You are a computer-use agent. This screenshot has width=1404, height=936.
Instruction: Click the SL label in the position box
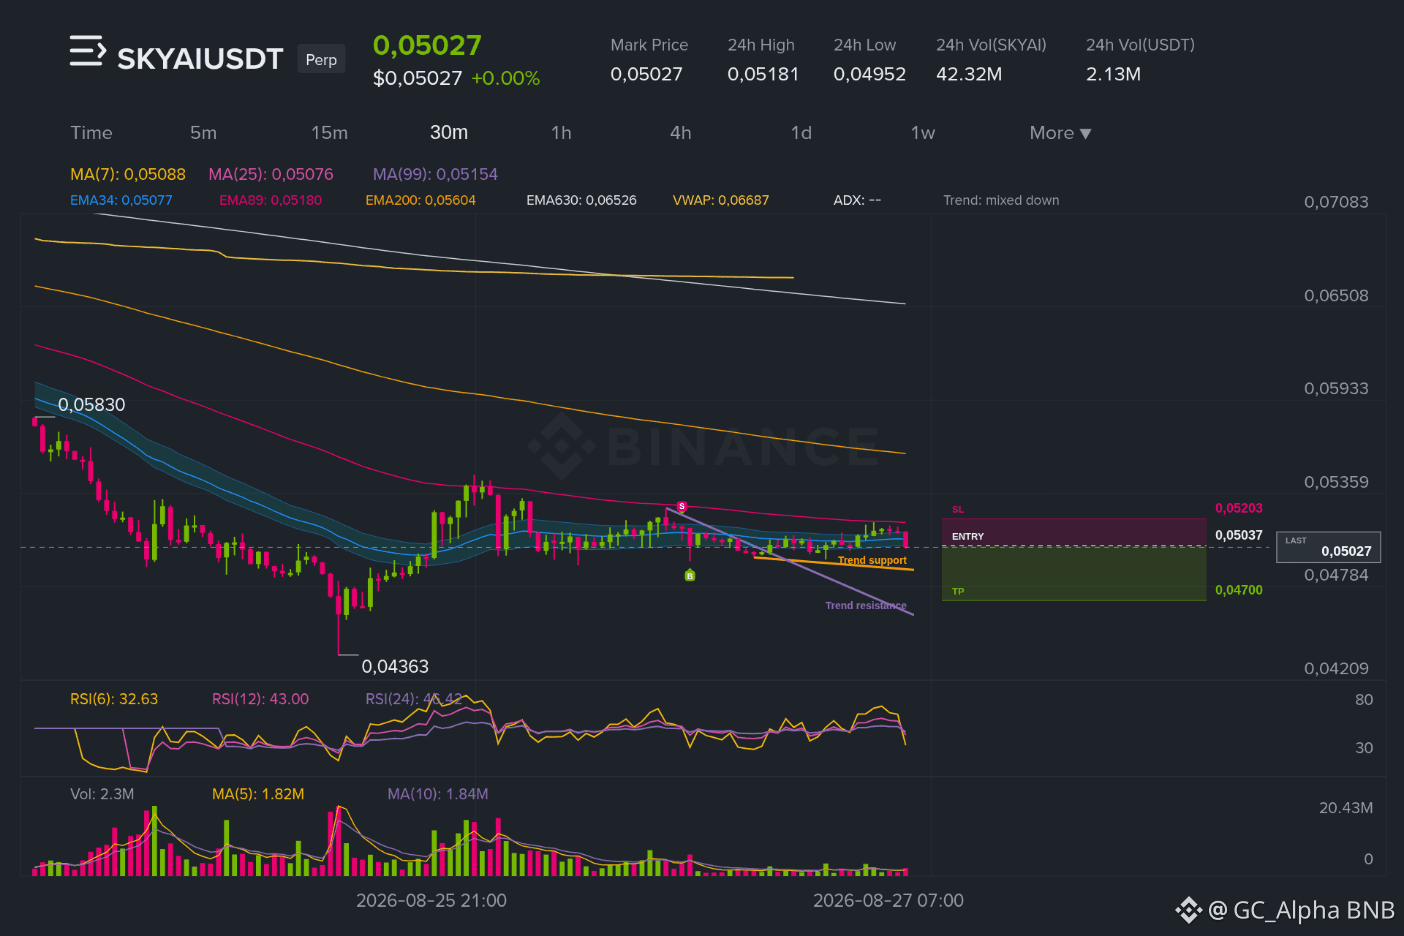pos(958,510)
